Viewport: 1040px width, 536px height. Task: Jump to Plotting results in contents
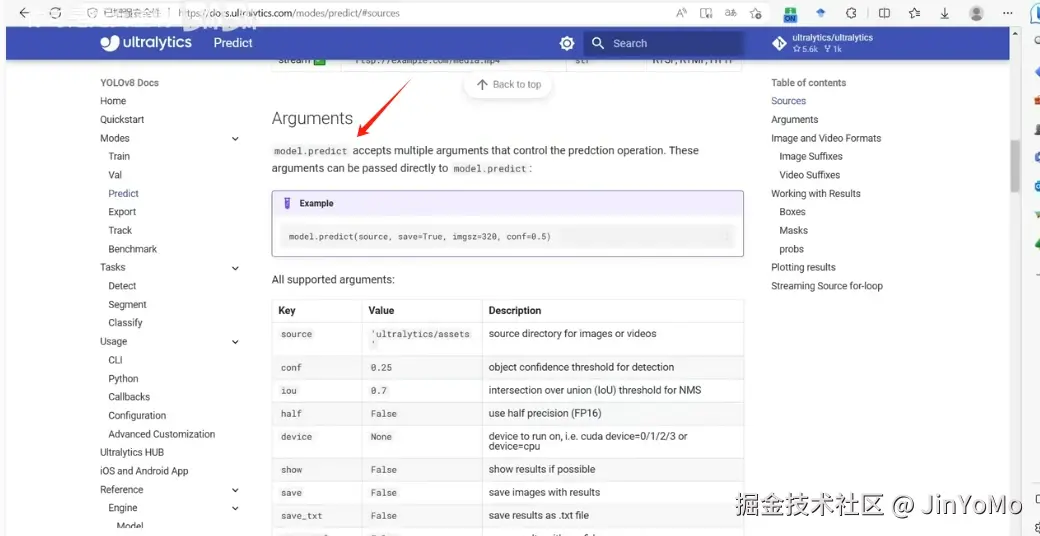coord(803,267)
